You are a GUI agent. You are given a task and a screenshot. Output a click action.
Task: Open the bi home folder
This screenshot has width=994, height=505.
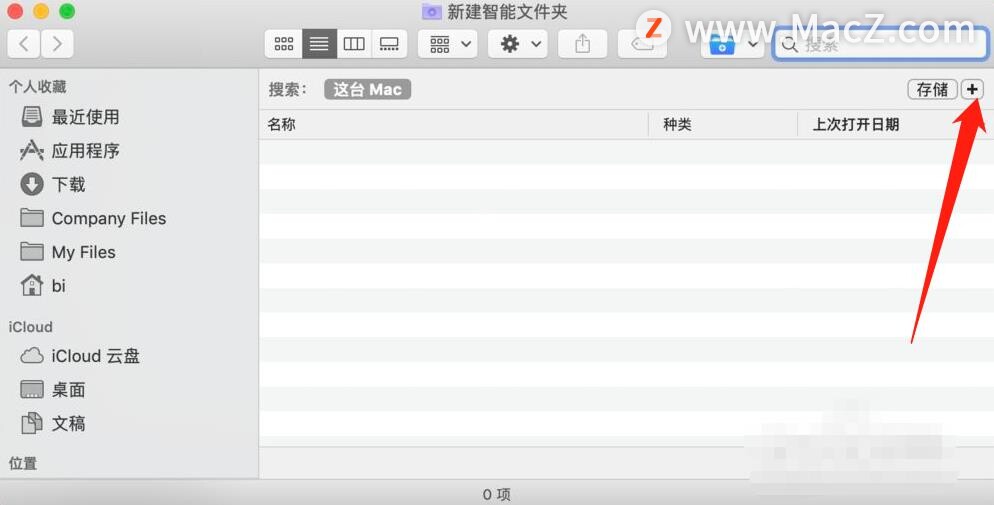tap(58, 286)
